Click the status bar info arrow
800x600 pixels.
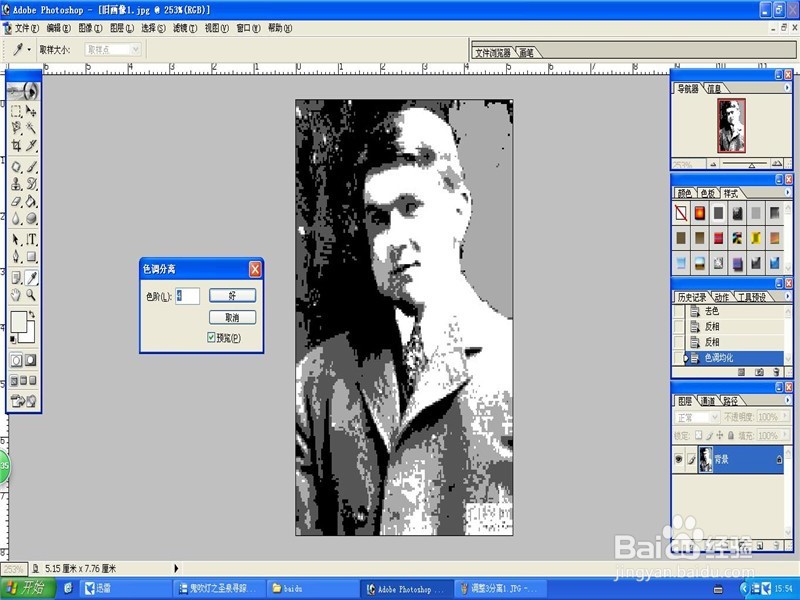tap(176, 568)
